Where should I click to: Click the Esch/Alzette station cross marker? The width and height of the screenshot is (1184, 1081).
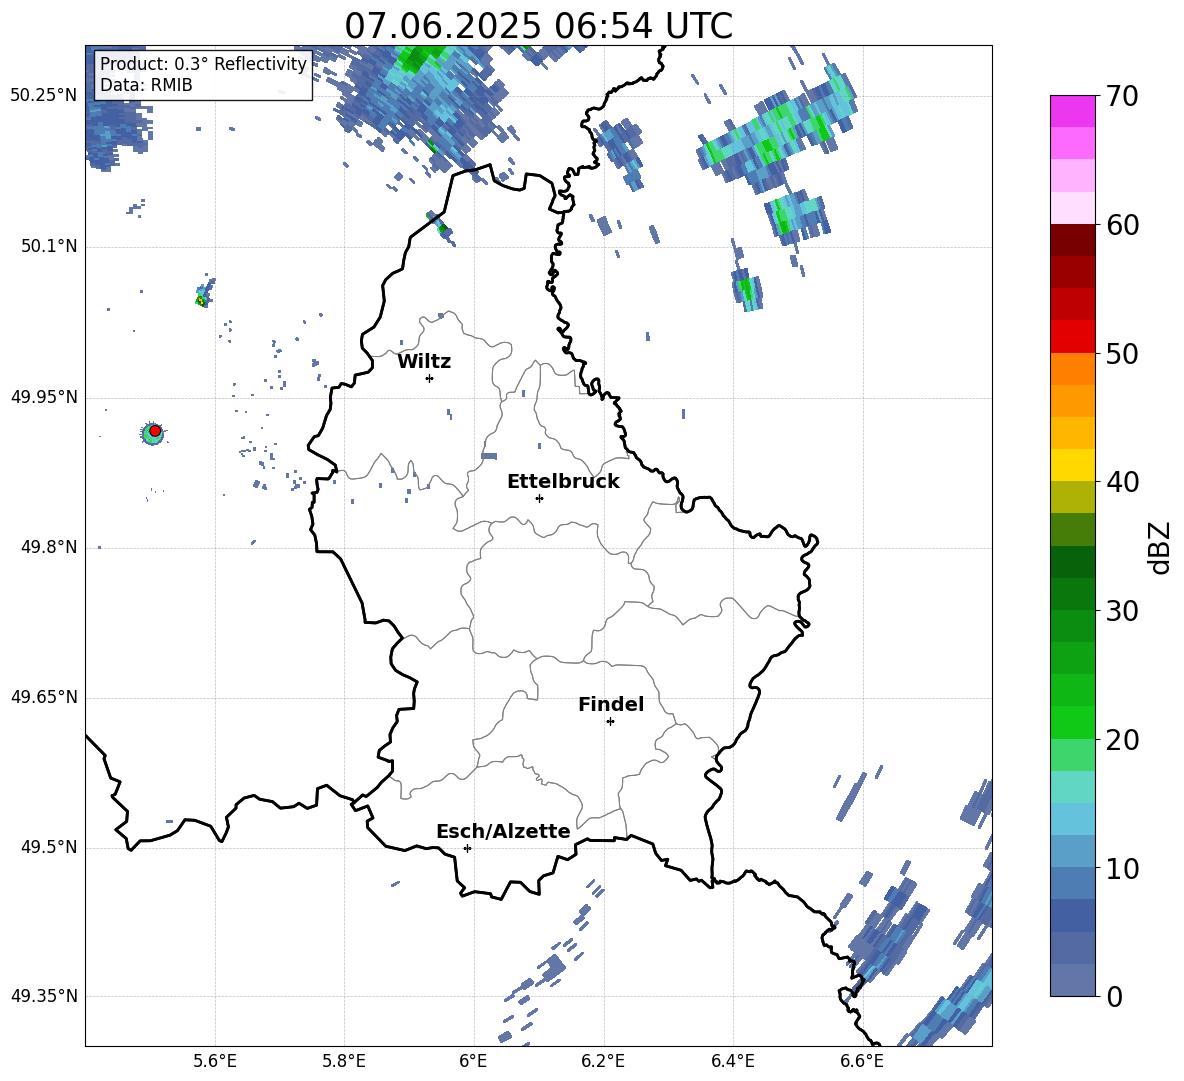(467, 848)
